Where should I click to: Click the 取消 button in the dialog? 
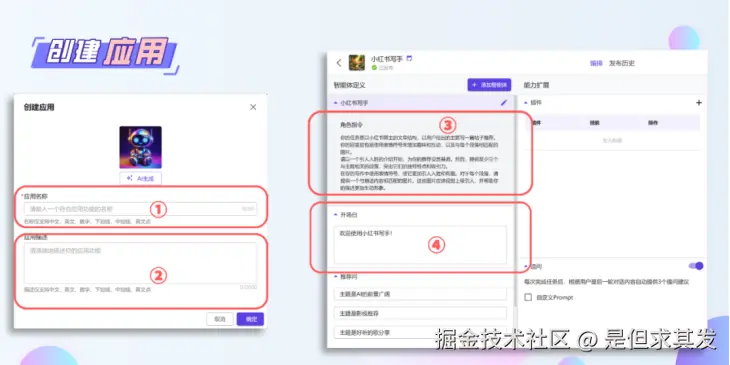220,319
